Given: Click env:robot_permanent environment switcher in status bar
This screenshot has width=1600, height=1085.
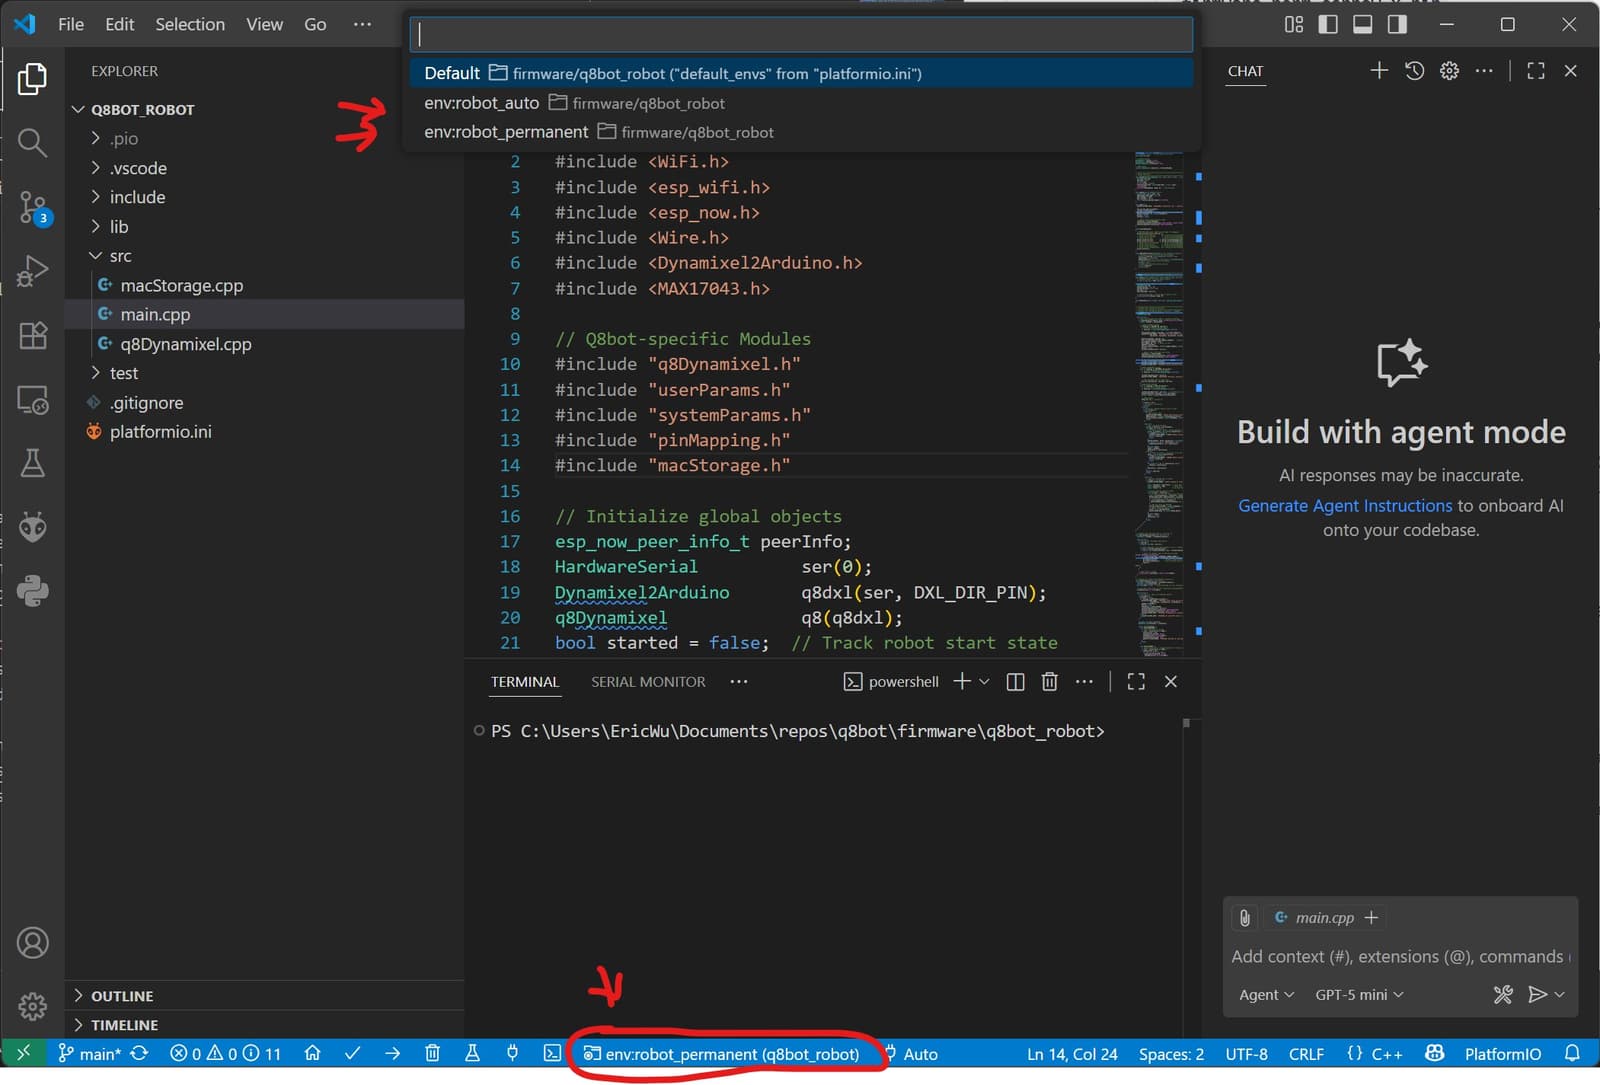Looking at the screenshot, I should pyautogui.click(x=722, y=1054).
